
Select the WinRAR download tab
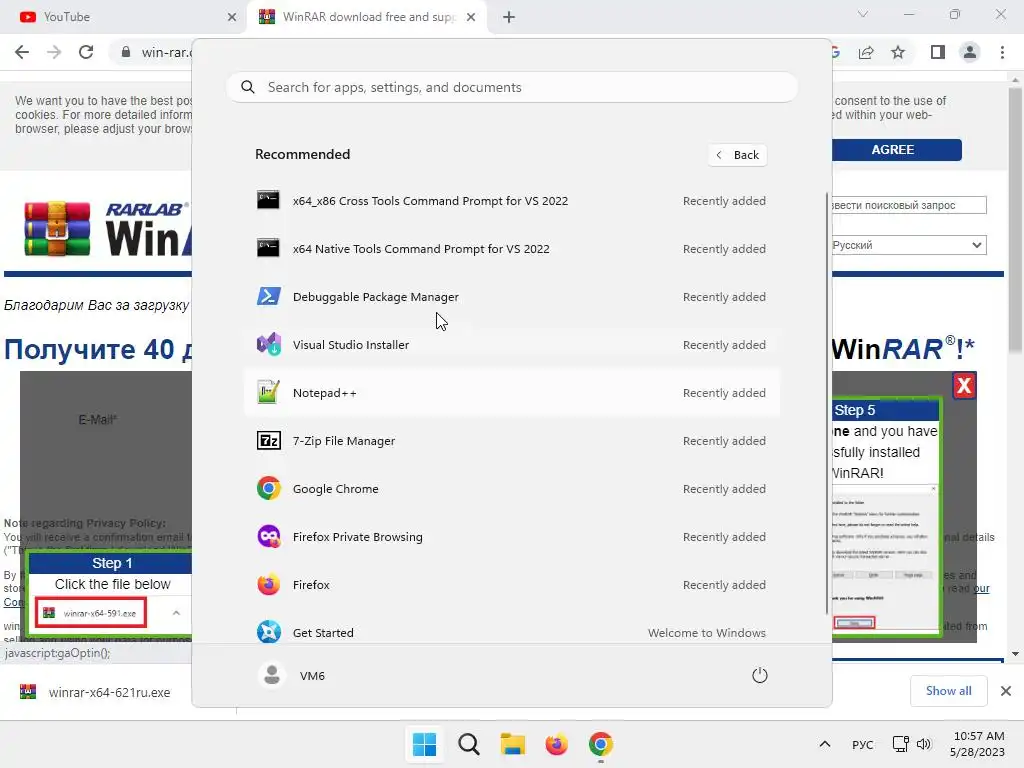tap(366, 17)
